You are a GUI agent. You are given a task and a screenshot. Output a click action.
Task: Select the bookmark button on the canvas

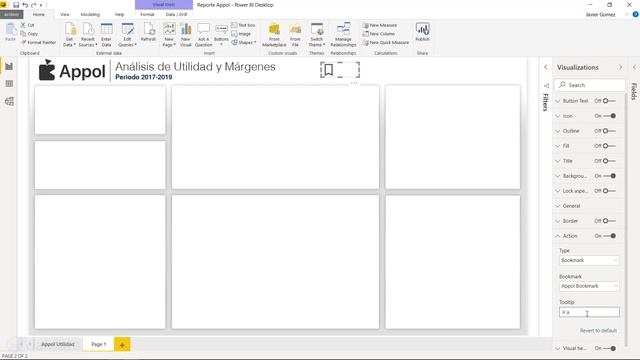click(340, 70)
